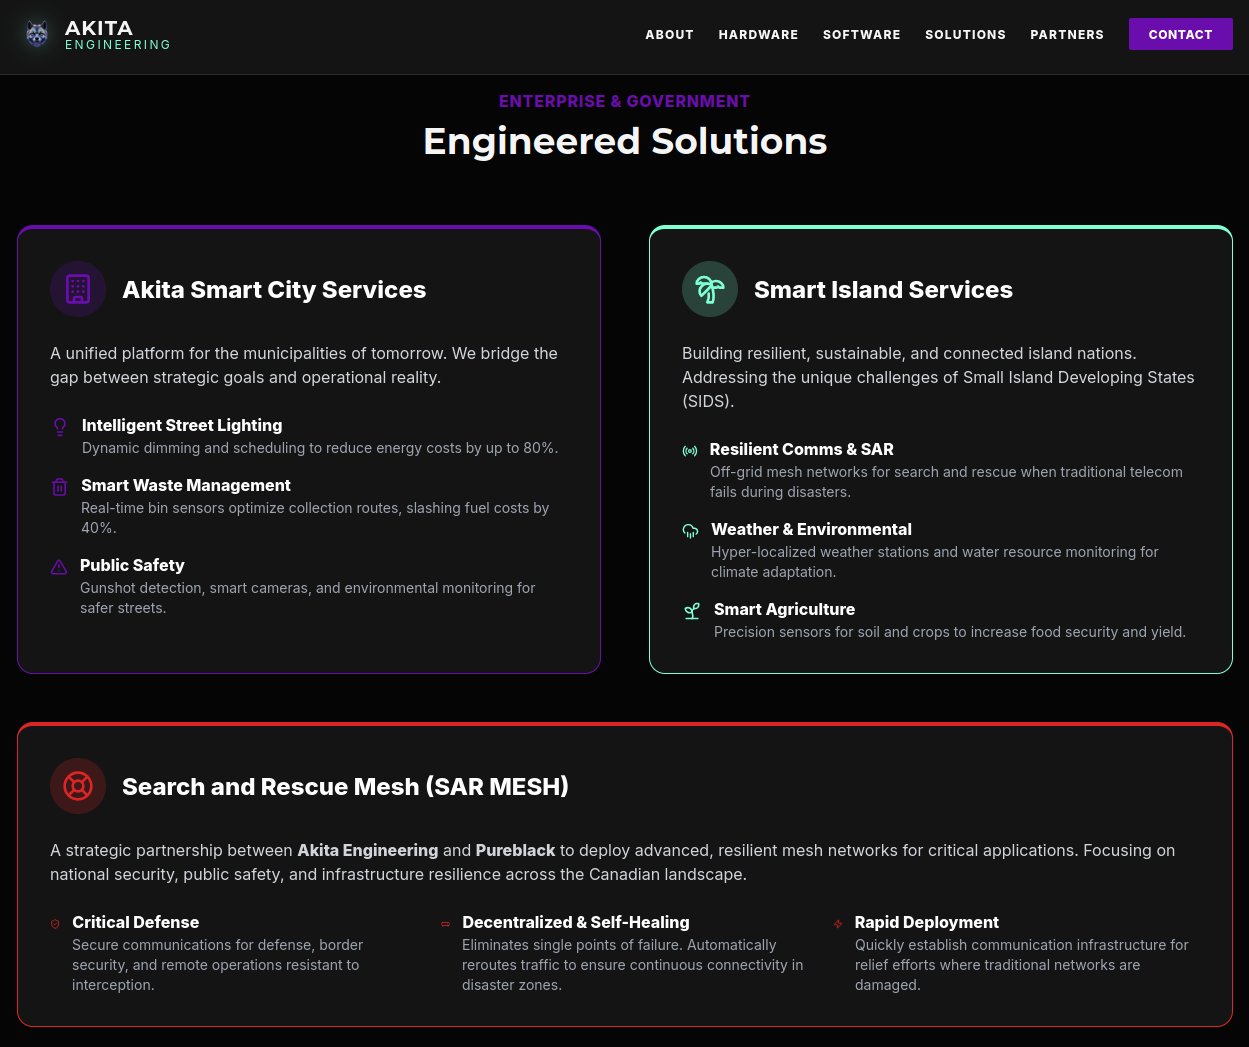Go to the Hardware navigation link

[x=758, y=34]
